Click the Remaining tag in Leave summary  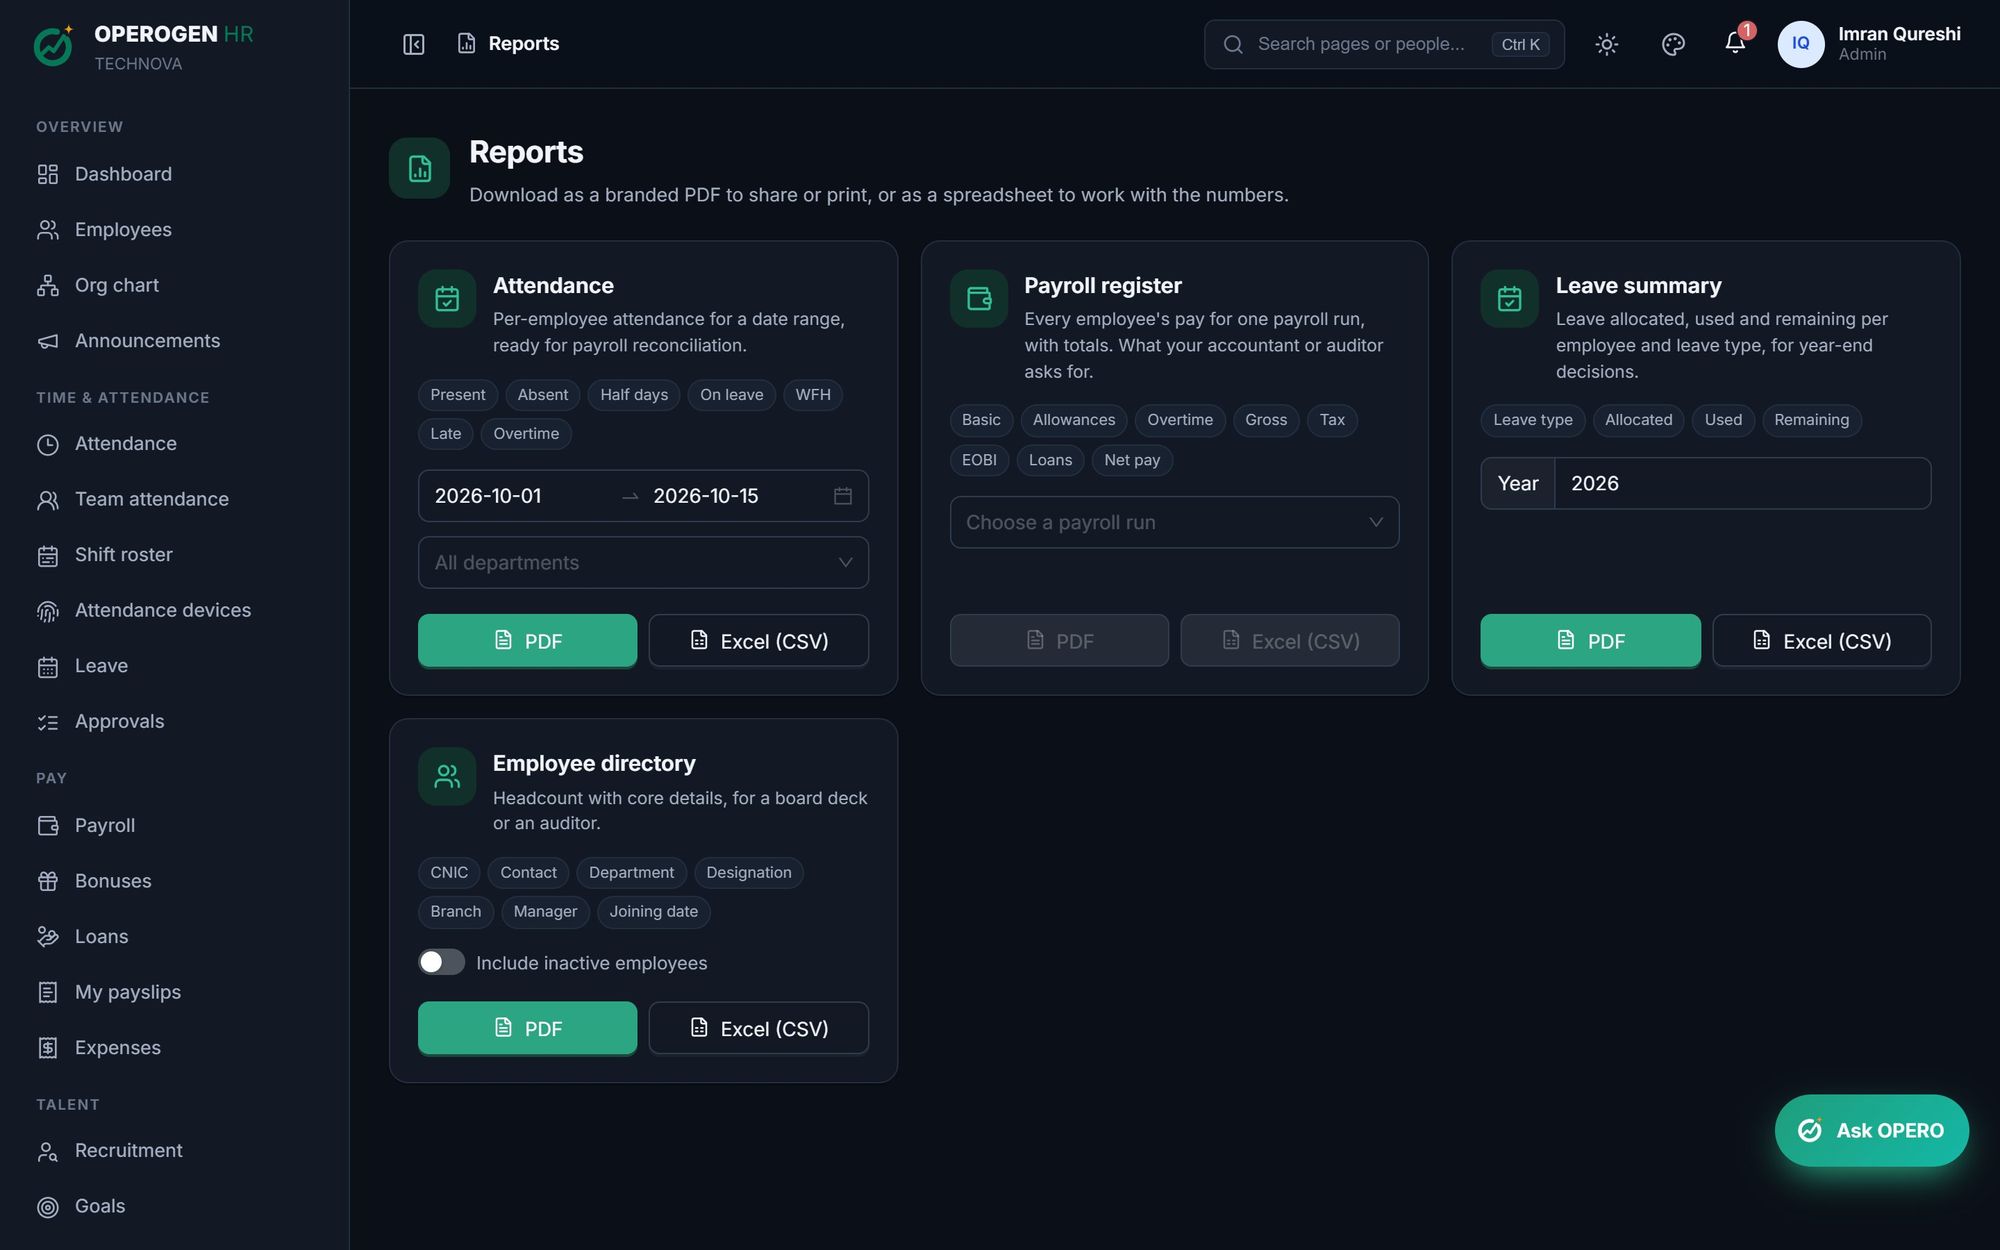[x=1811, y=420]
